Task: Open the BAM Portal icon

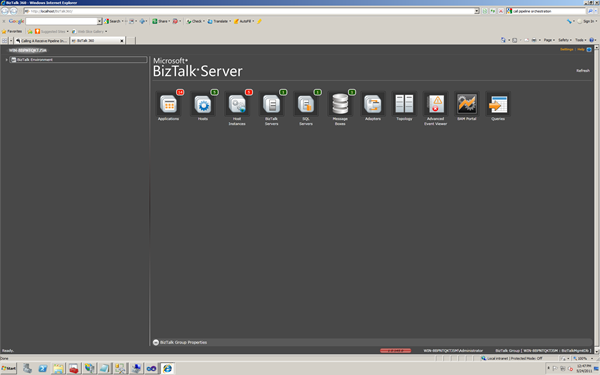Action: pos(467,104)
